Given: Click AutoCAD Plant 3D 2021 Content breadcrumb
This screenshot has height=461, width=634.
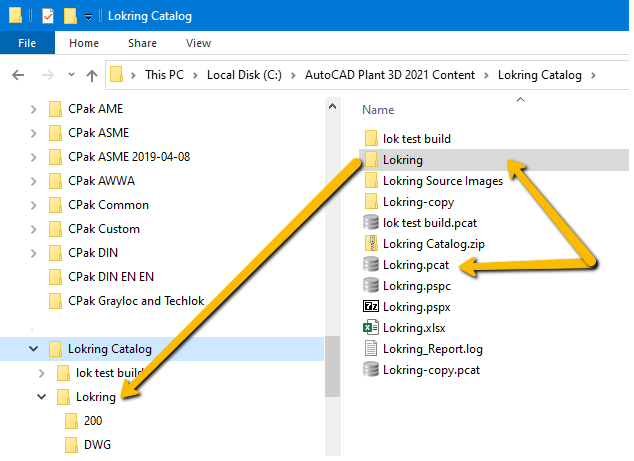Looking at the screenshot, I should 390,75.
